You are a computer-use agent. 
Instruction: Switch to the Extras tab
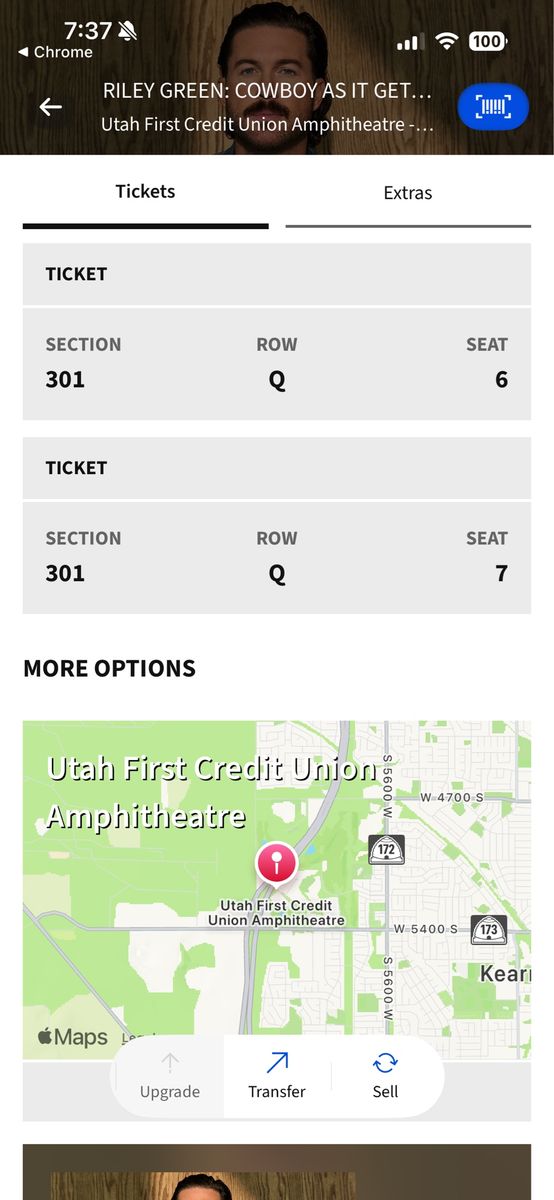408,193
